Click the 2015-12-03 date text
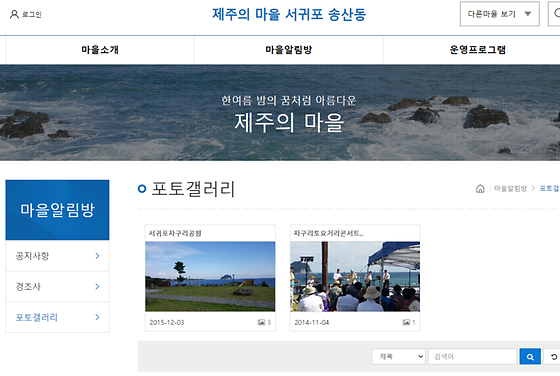The image size is (560, 376). tap(167, 322)
